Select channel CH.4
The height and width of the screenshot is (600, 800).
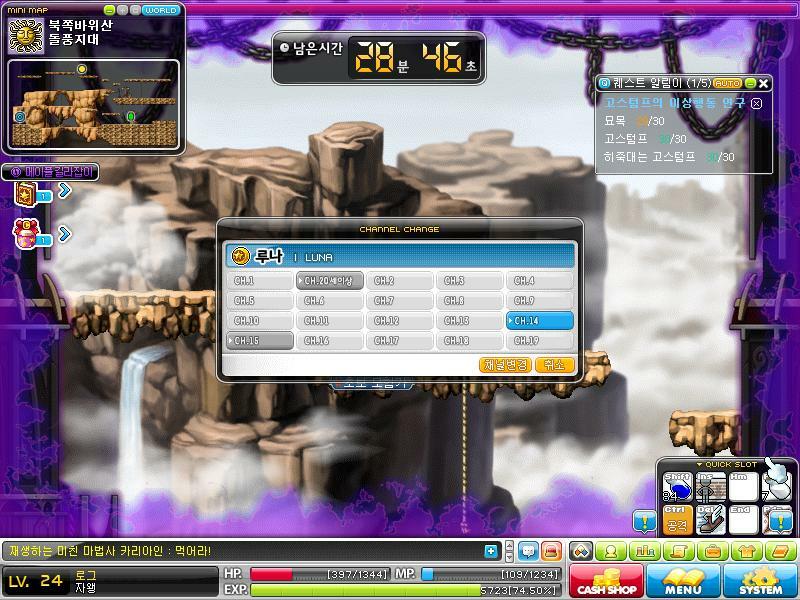point(540,281)
